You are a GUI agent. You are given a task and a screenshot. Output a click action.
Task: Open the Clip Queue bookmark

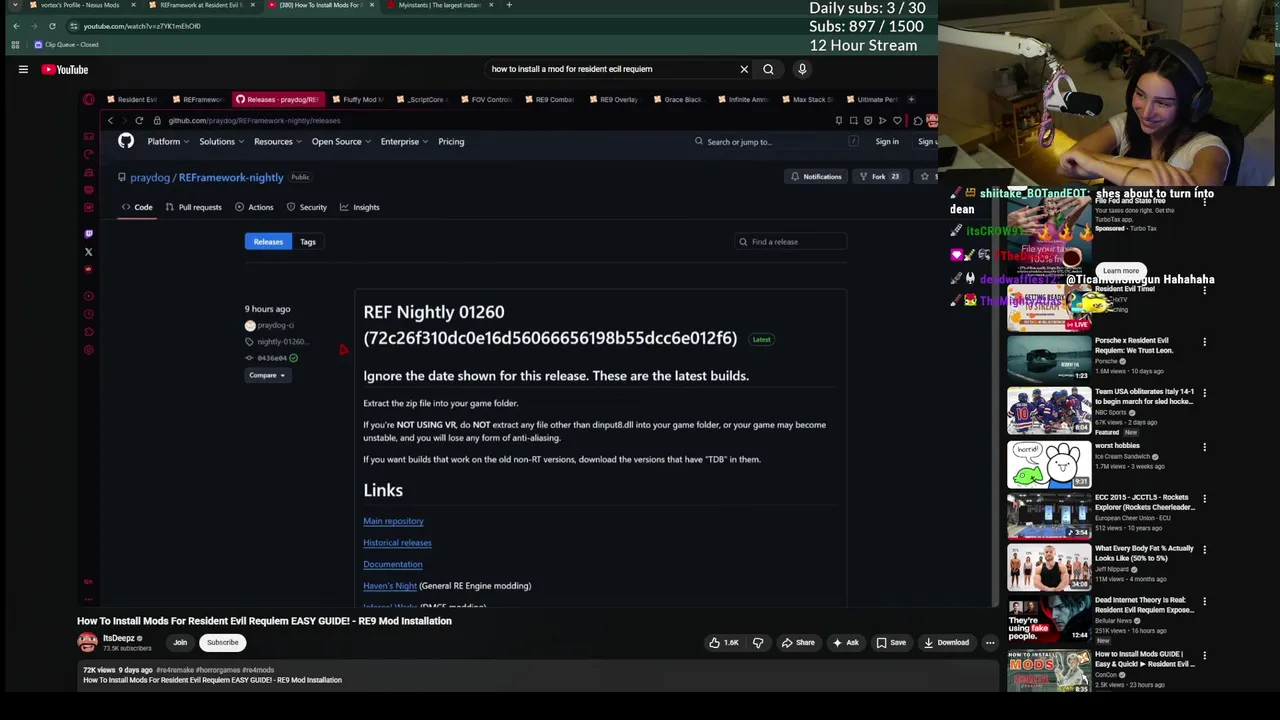point(66,45)
